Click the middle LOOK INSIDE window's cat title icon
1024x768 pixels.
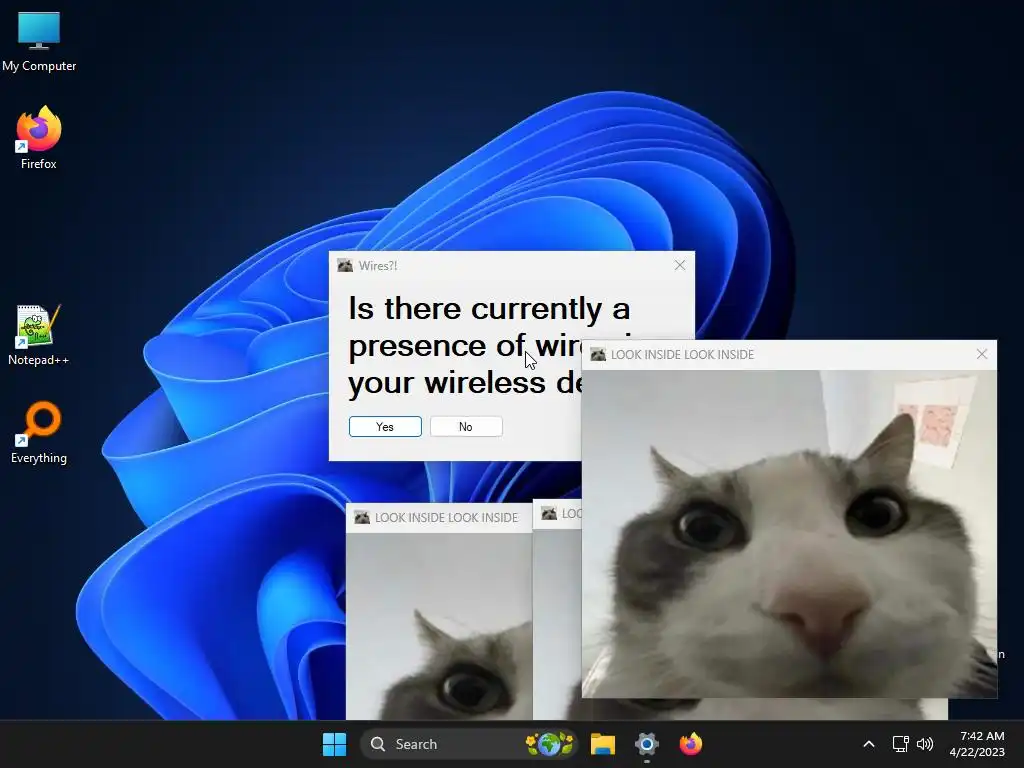tap(549, 513)
